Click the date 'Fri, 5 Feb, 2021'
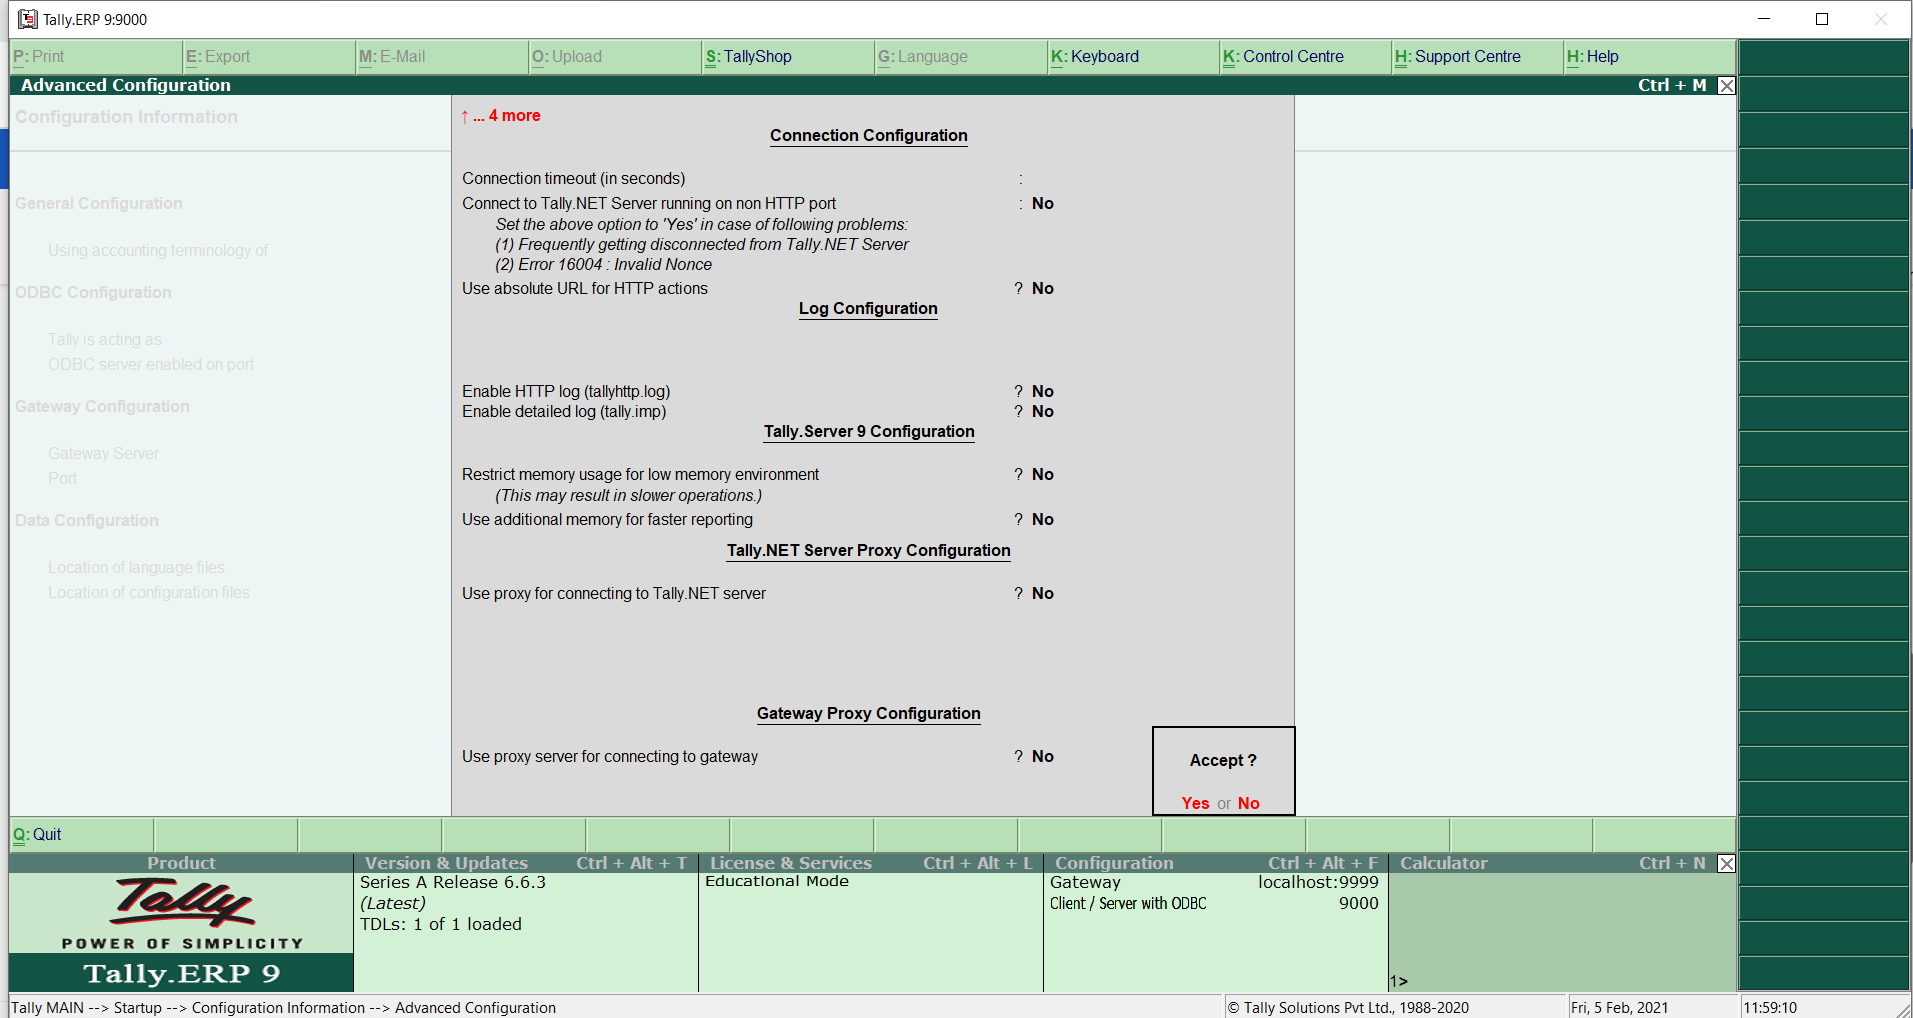 coord(1619,1007)
